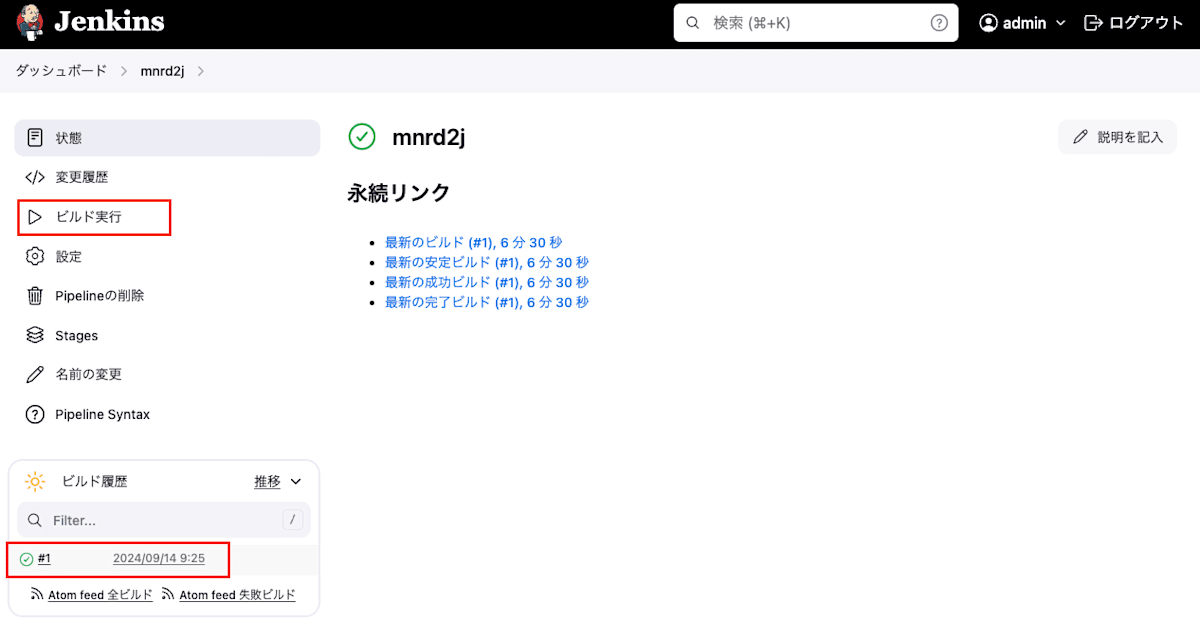Click the 設定 gear icon
Viewport: 1200px width, 640px height.
coord(35,256)
